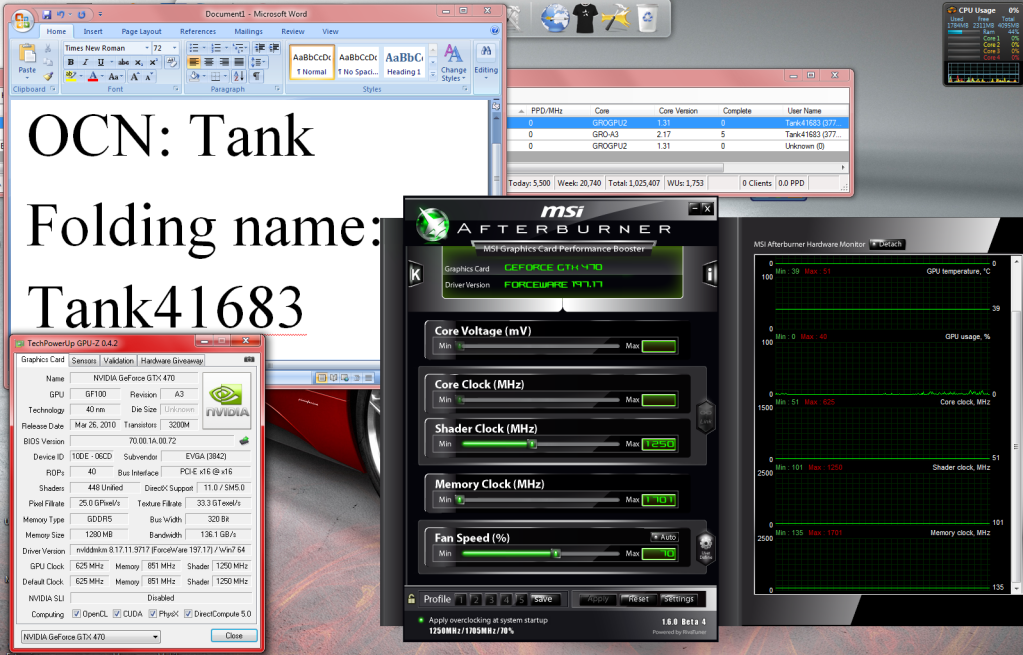
Task: Open Afterburner Settings
Action: pyautogui.click(x=678, y=599)
